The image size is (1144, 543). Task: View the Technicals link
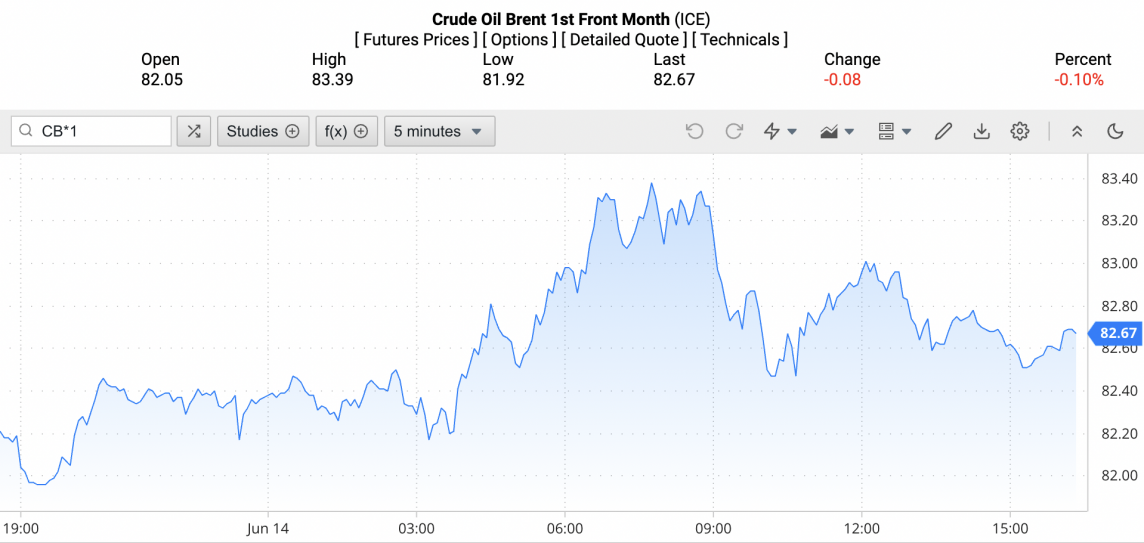coord(740,40)
